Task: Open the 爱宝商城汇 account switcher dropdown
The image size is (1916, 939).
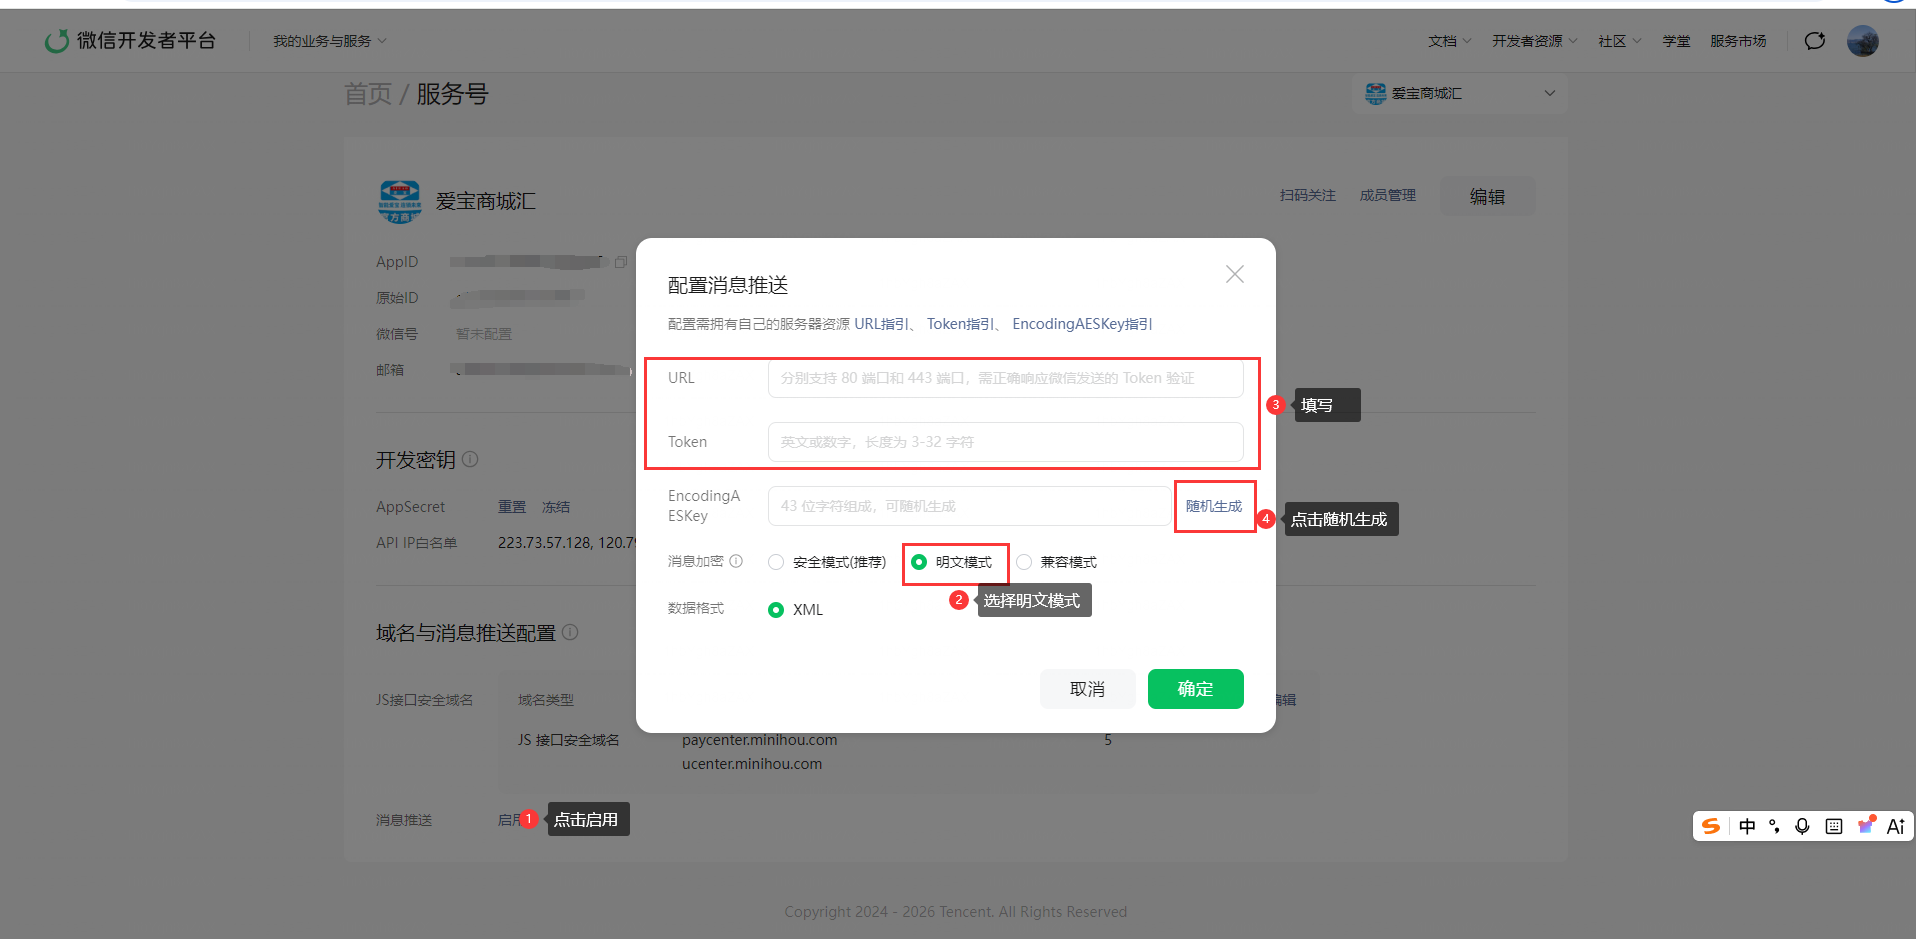Action: click(1459, 93)
